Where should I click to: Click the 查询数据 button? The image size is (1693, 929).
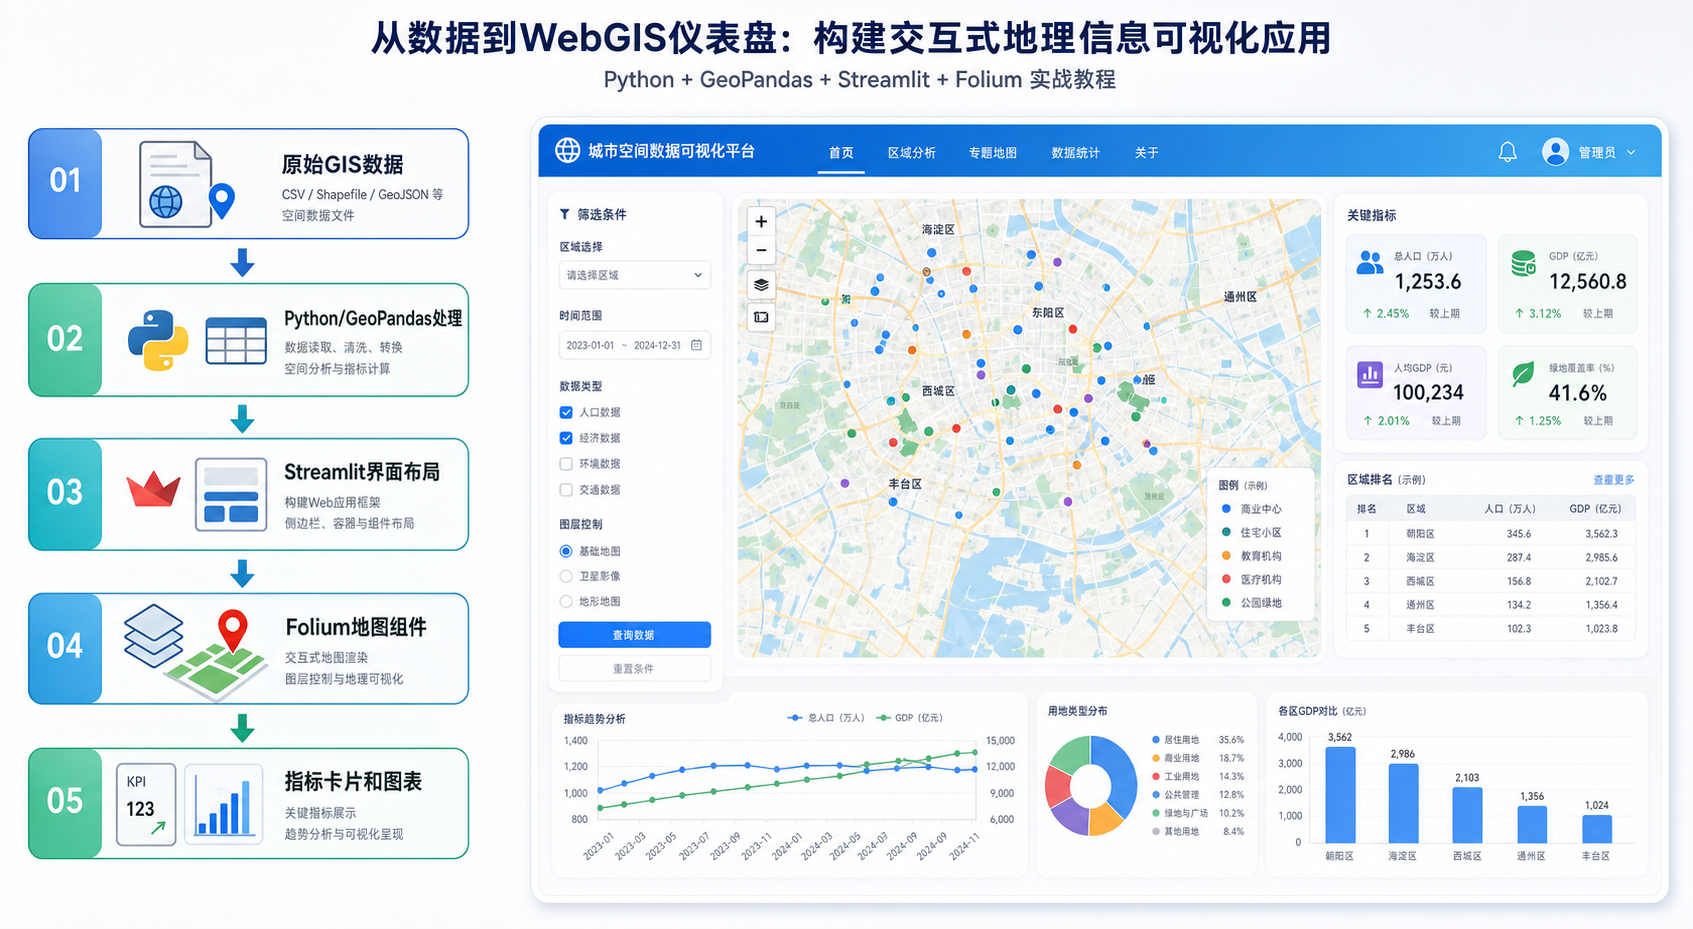pyautogui.click(x=634, y=635)
